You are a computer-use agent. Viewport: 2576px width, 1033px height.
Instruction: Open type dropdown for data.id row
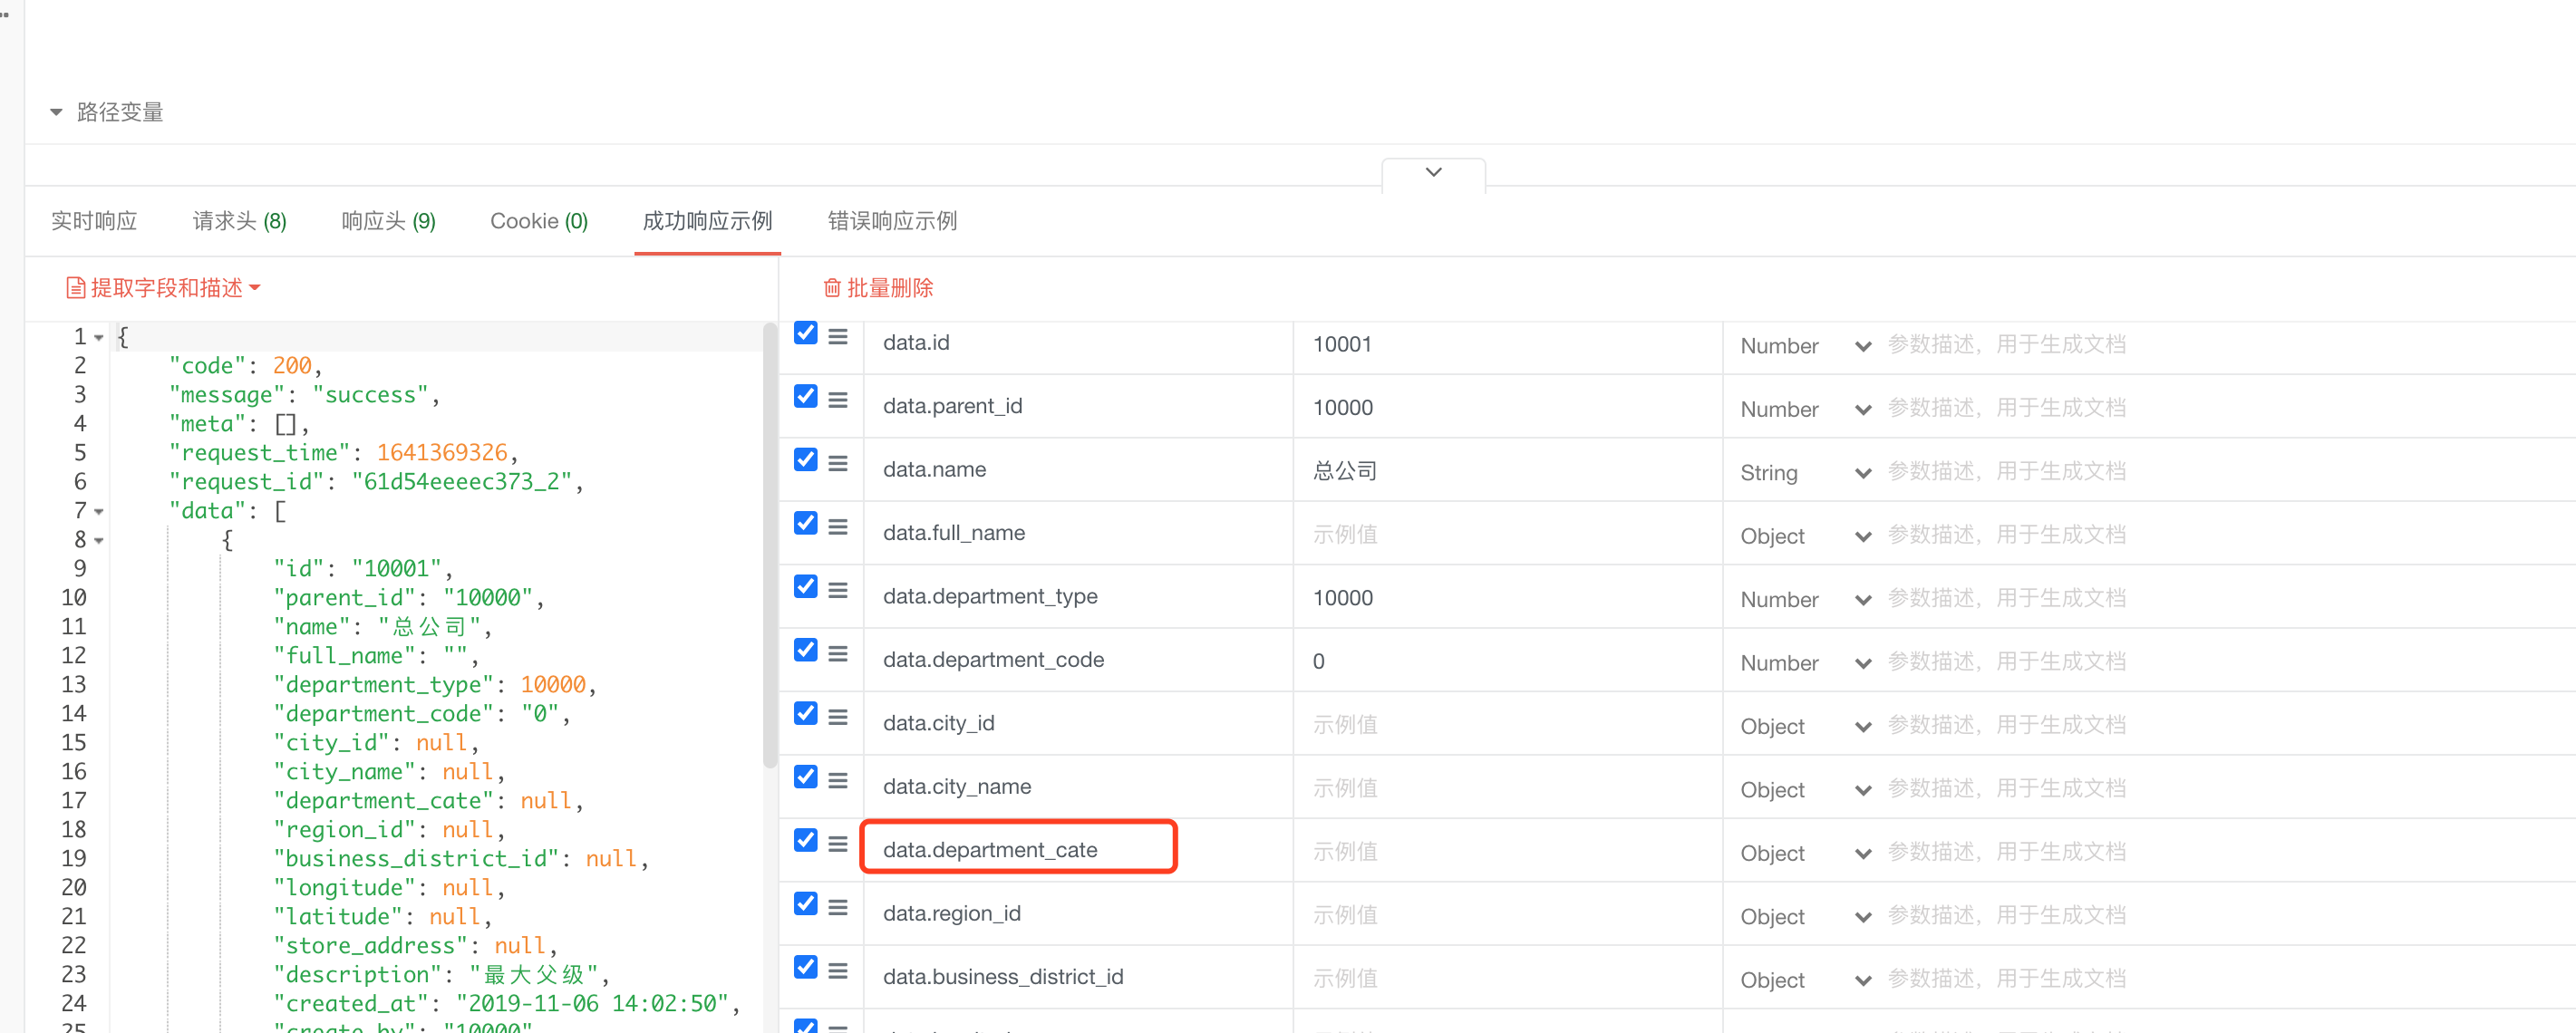click(x=1805, y=346)
